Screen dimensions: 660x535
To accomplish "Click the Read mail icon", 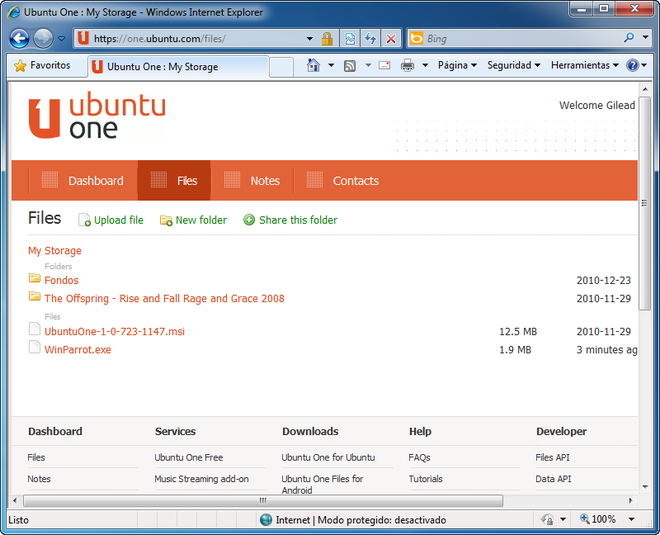I will point(384,65).
